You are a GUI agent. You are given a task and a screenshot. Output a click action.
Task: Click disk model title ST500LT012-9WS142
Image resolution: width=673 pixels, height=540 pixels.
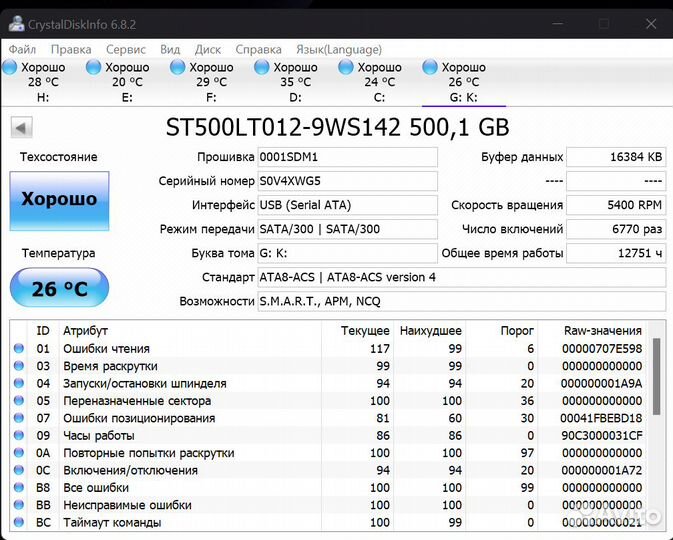click(x=283, y=127)
